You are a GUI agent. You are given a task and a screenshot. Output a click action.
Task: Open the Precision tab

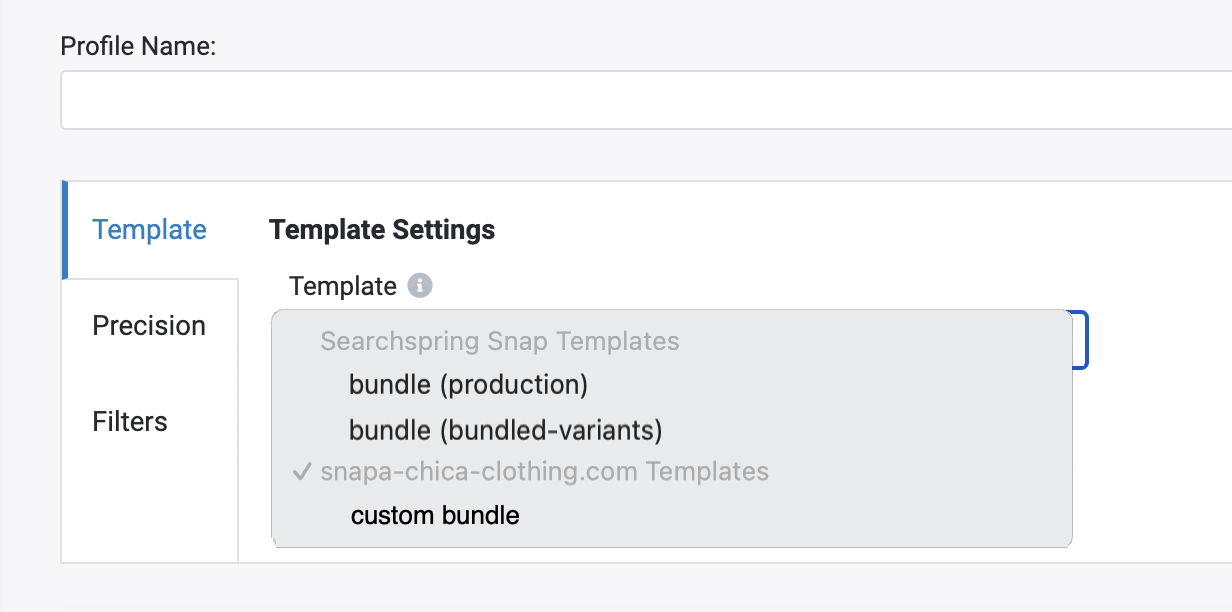pos(150,326)
